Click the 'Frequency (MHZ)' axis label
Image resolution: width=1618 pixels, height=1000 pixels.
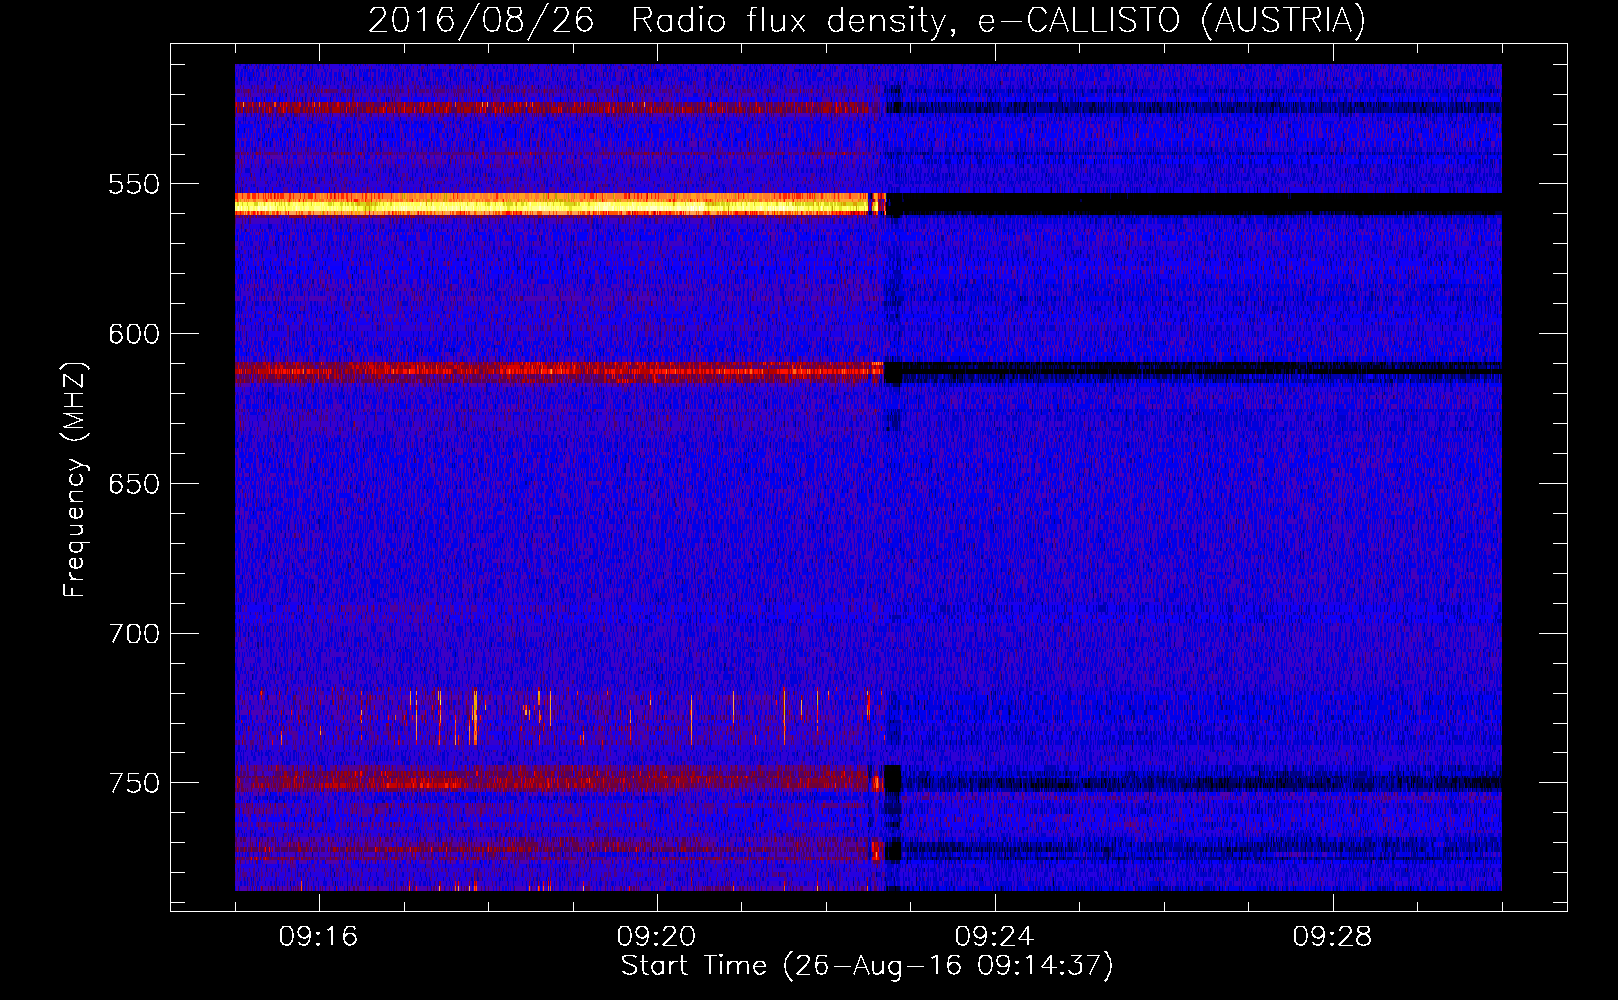75,480
